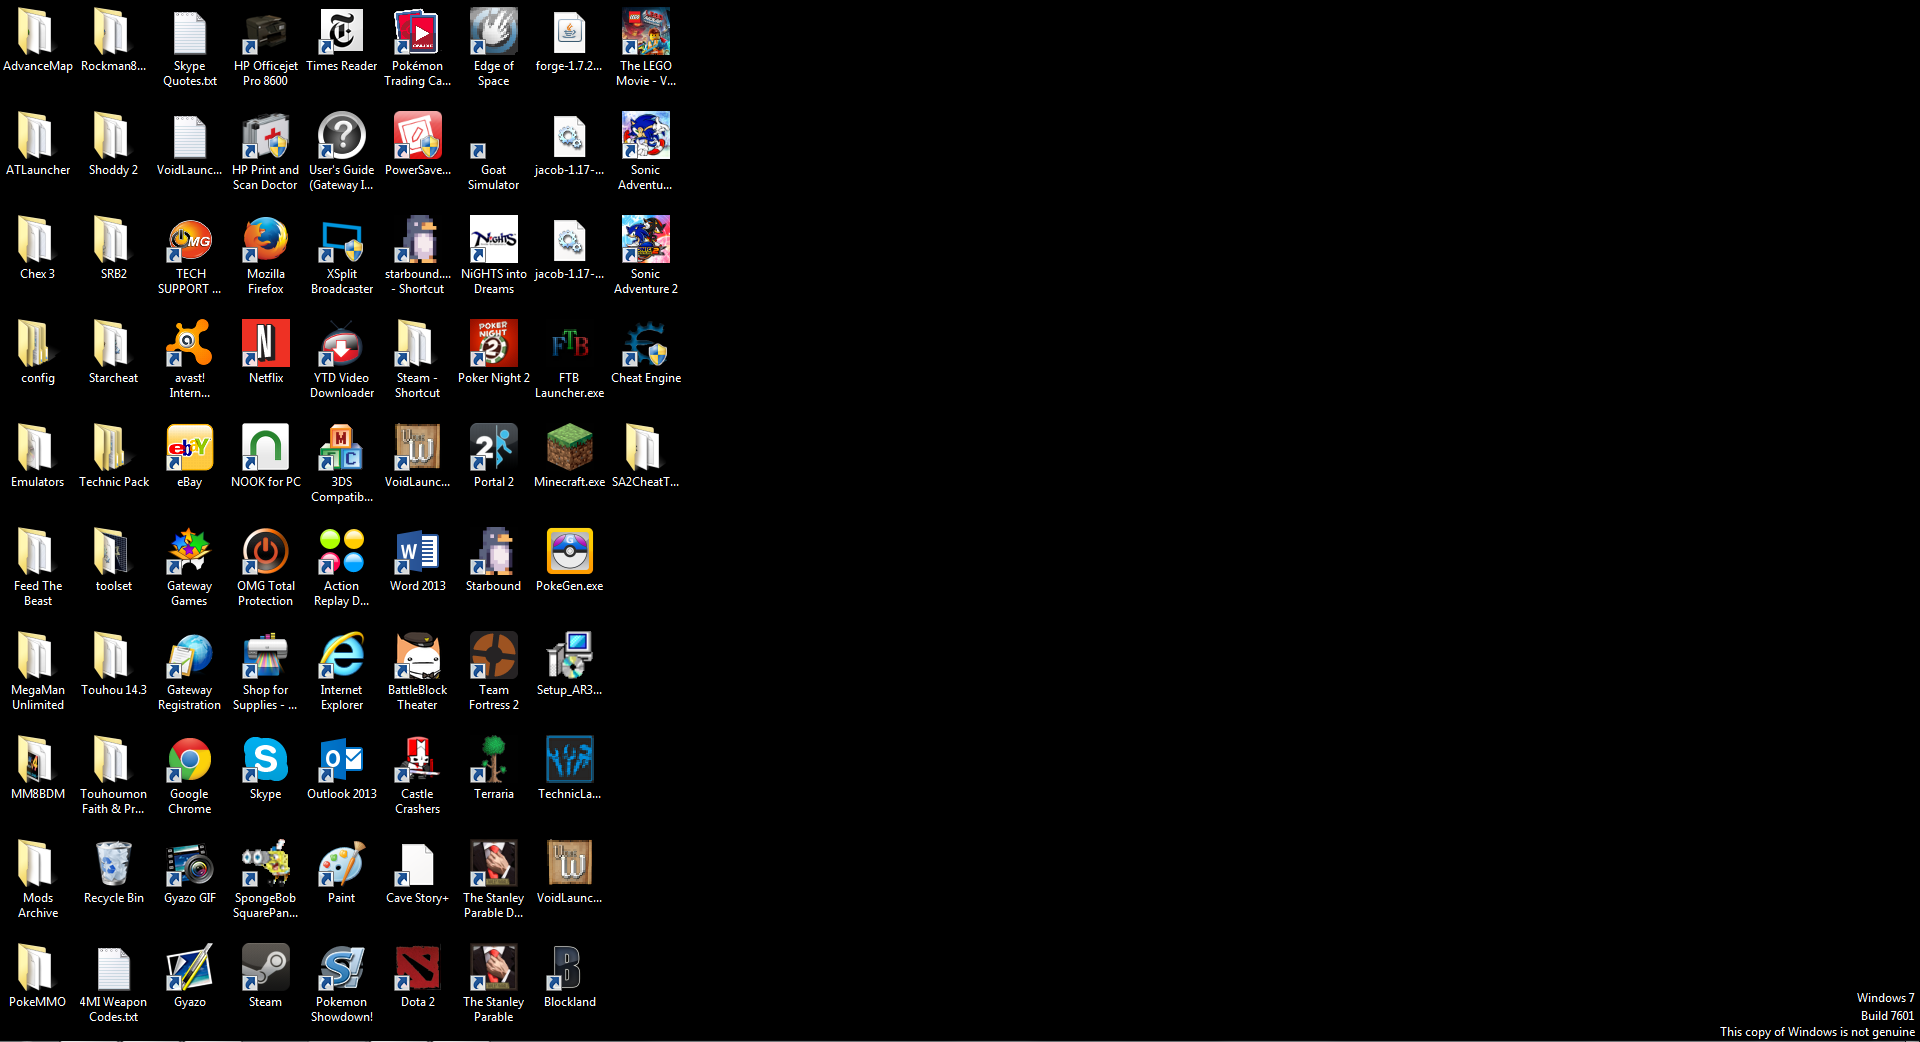The image size is (1920, 1042).
Task: Open the Pokémon Trading Card Game shortcut
Action: [x=418, y=33]
